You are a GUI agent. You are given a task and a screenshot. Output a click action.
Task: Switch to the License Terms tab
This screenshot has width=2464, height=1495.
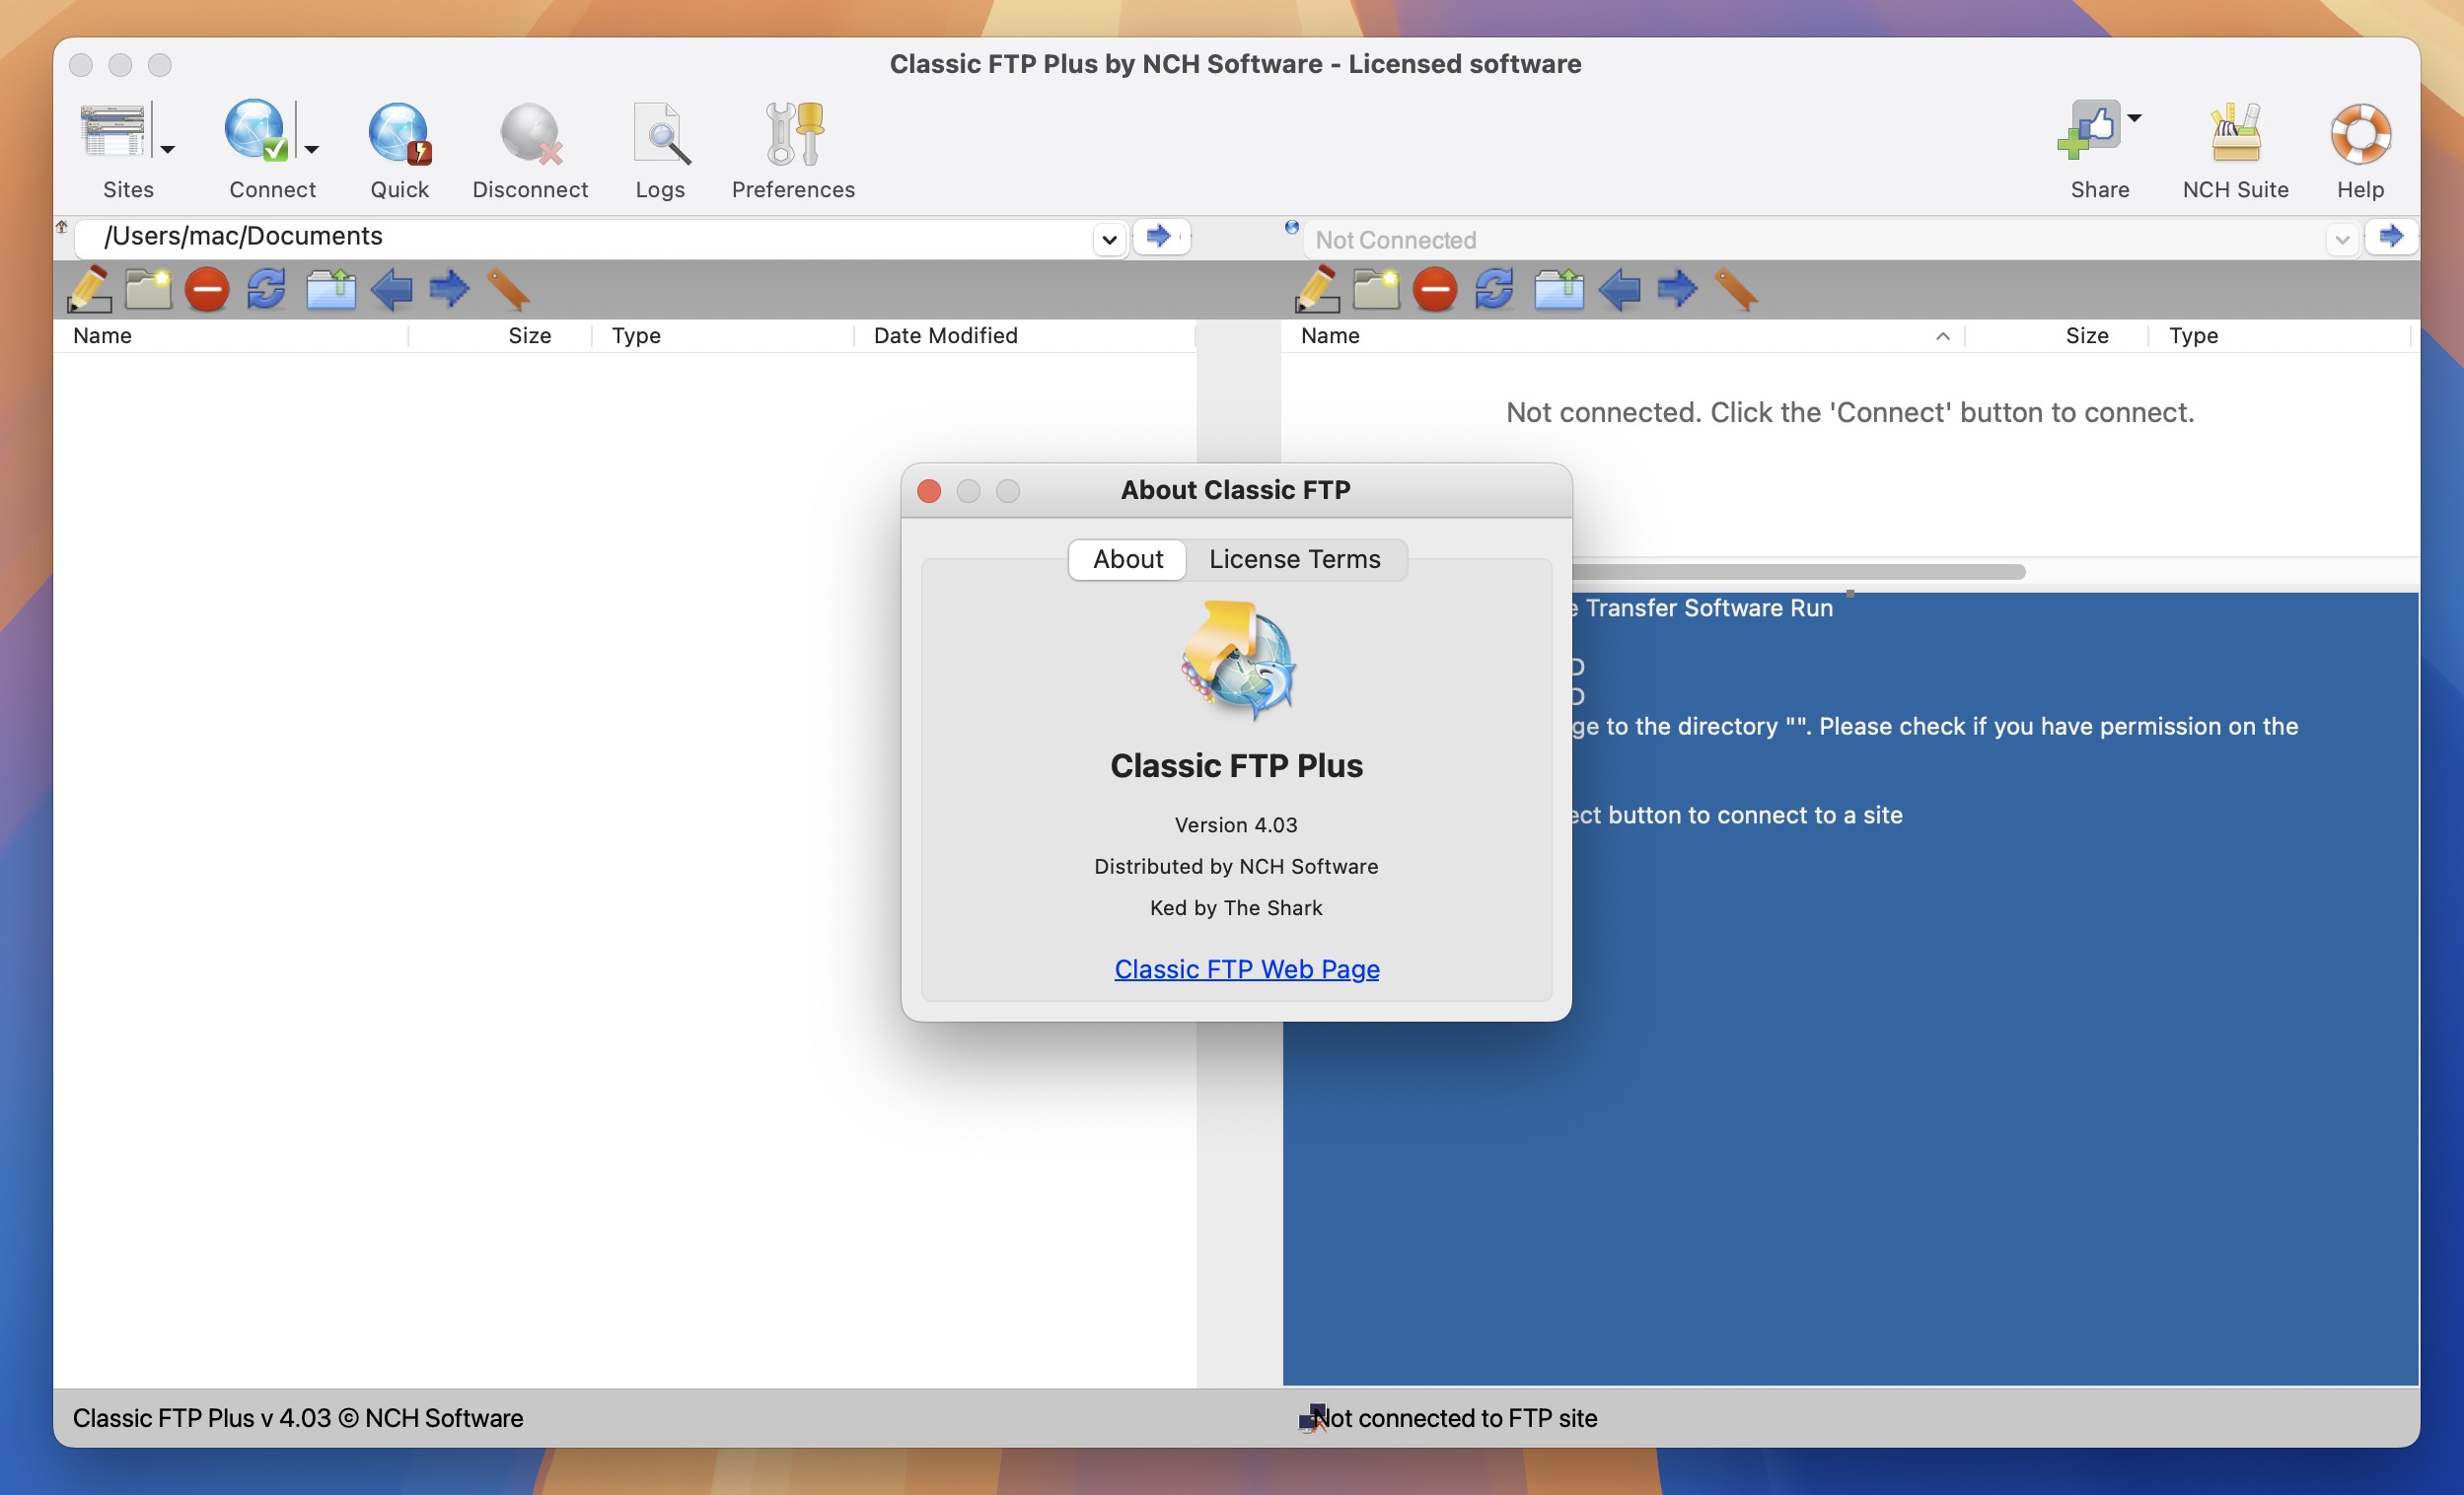pos(1293,557)
